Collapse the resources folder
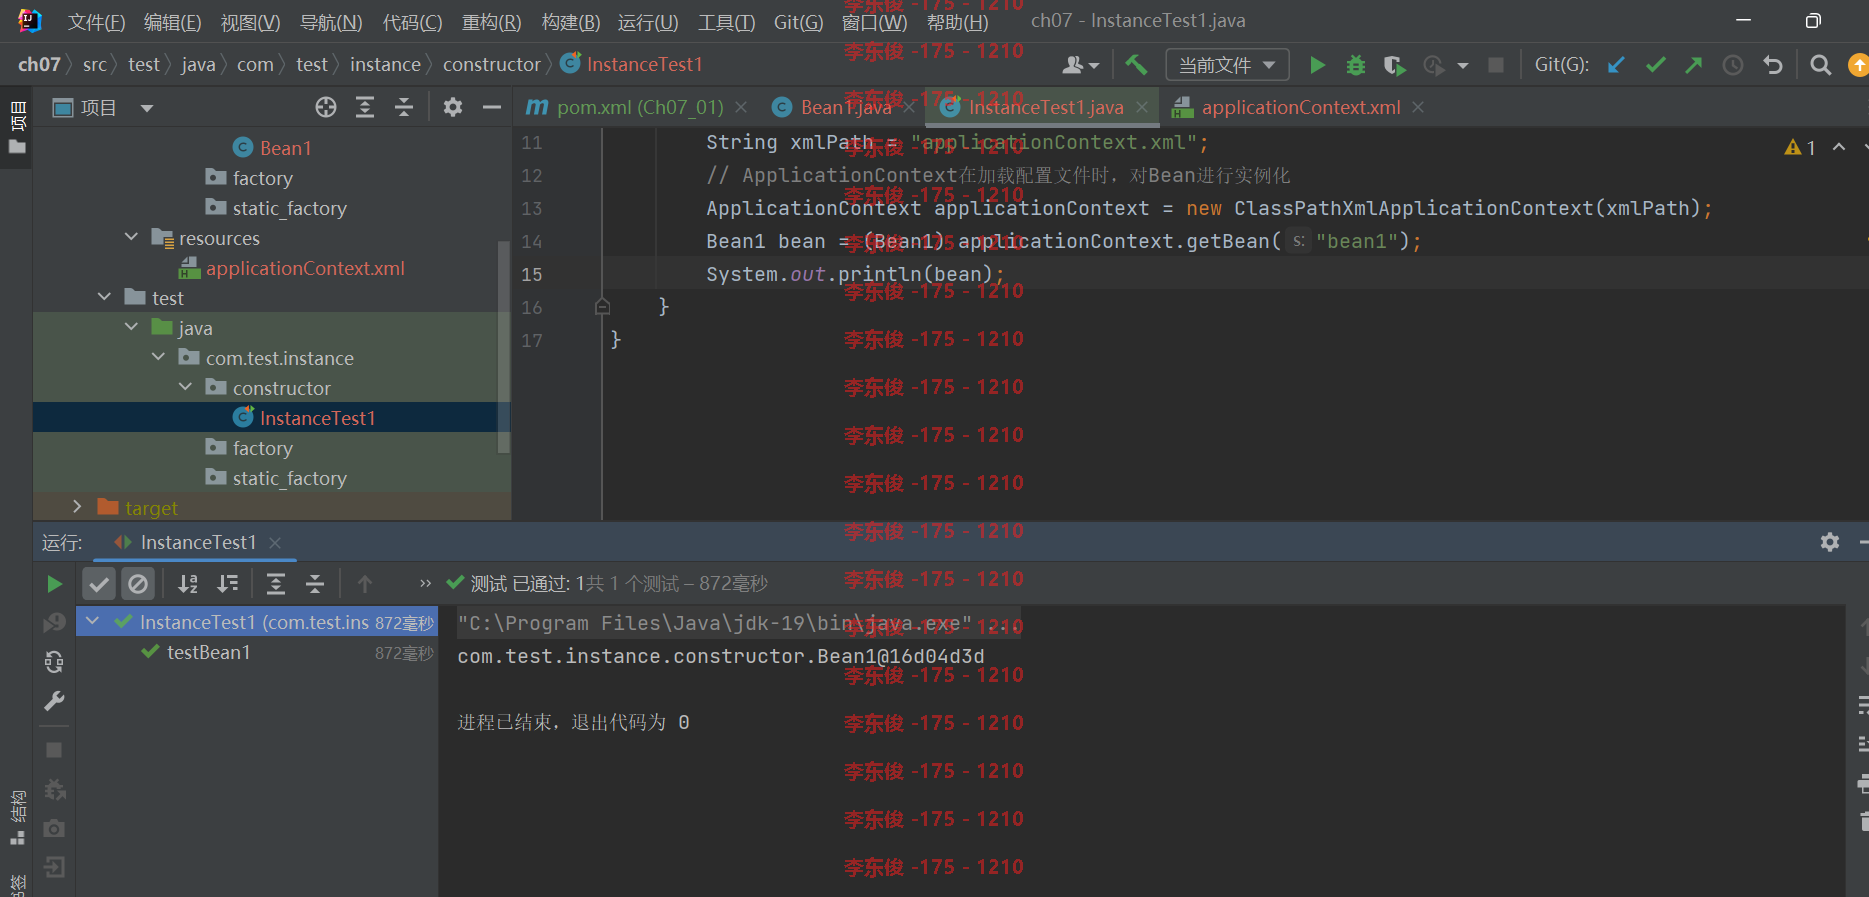This screenshot has width=1869, height=897. tap(132, 237)
